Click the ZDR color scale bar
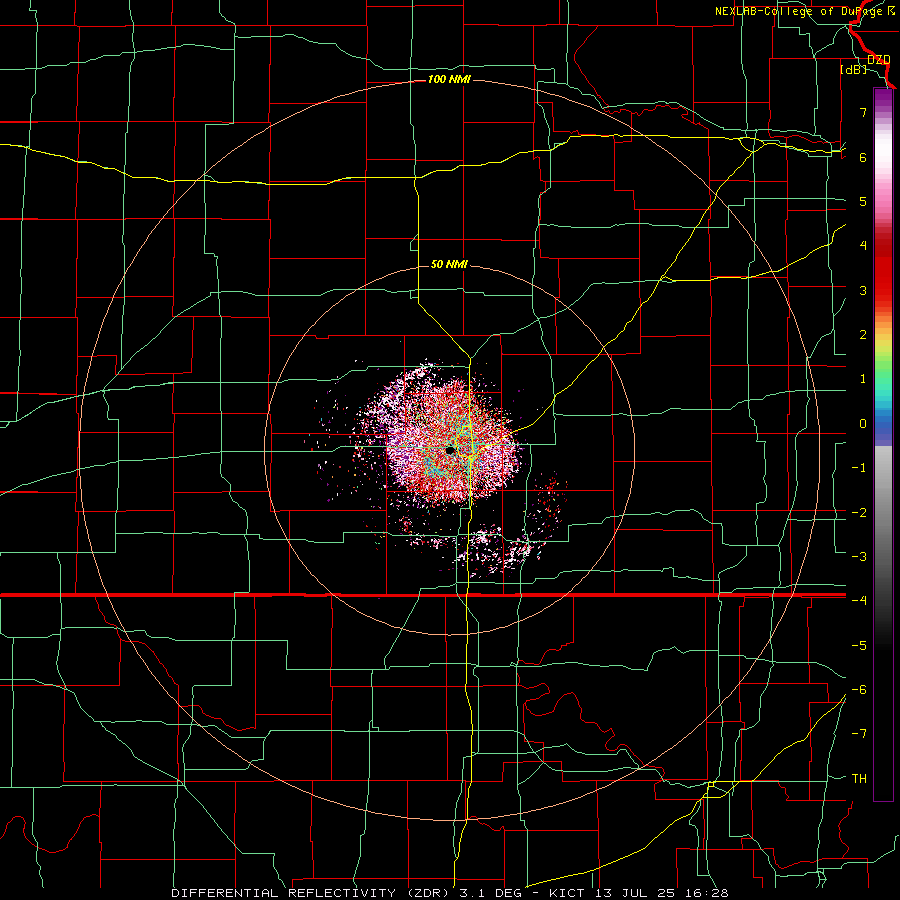Screen dimensions: 900x900 (x=883, y=444)
